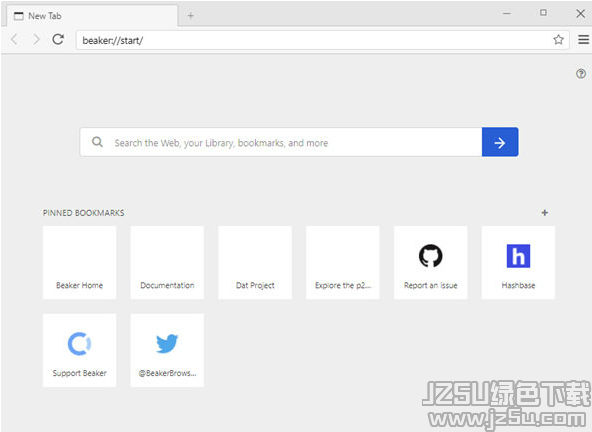Screen dimensions: 592x432
Task: Open a new tab with the plus button
Action: (x=191, y=15)
